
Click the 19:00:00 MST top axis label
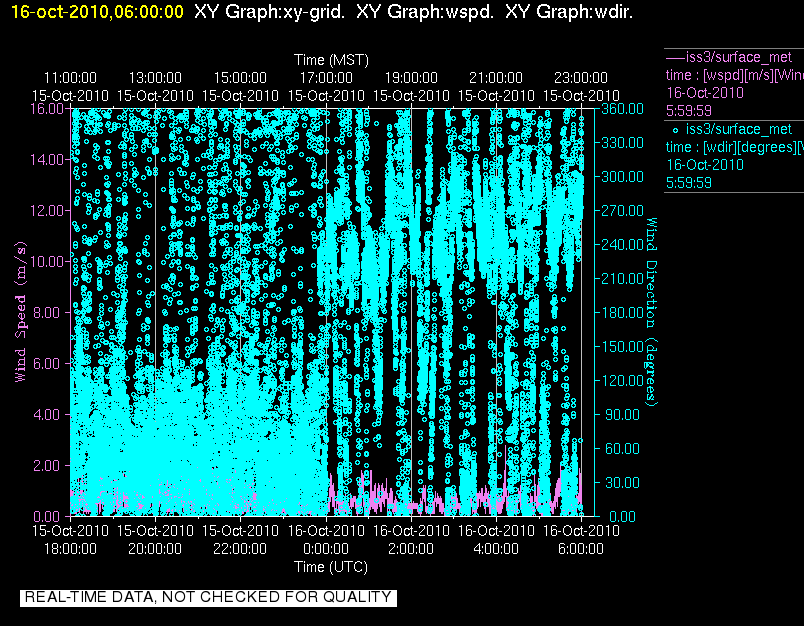point(411,78)
